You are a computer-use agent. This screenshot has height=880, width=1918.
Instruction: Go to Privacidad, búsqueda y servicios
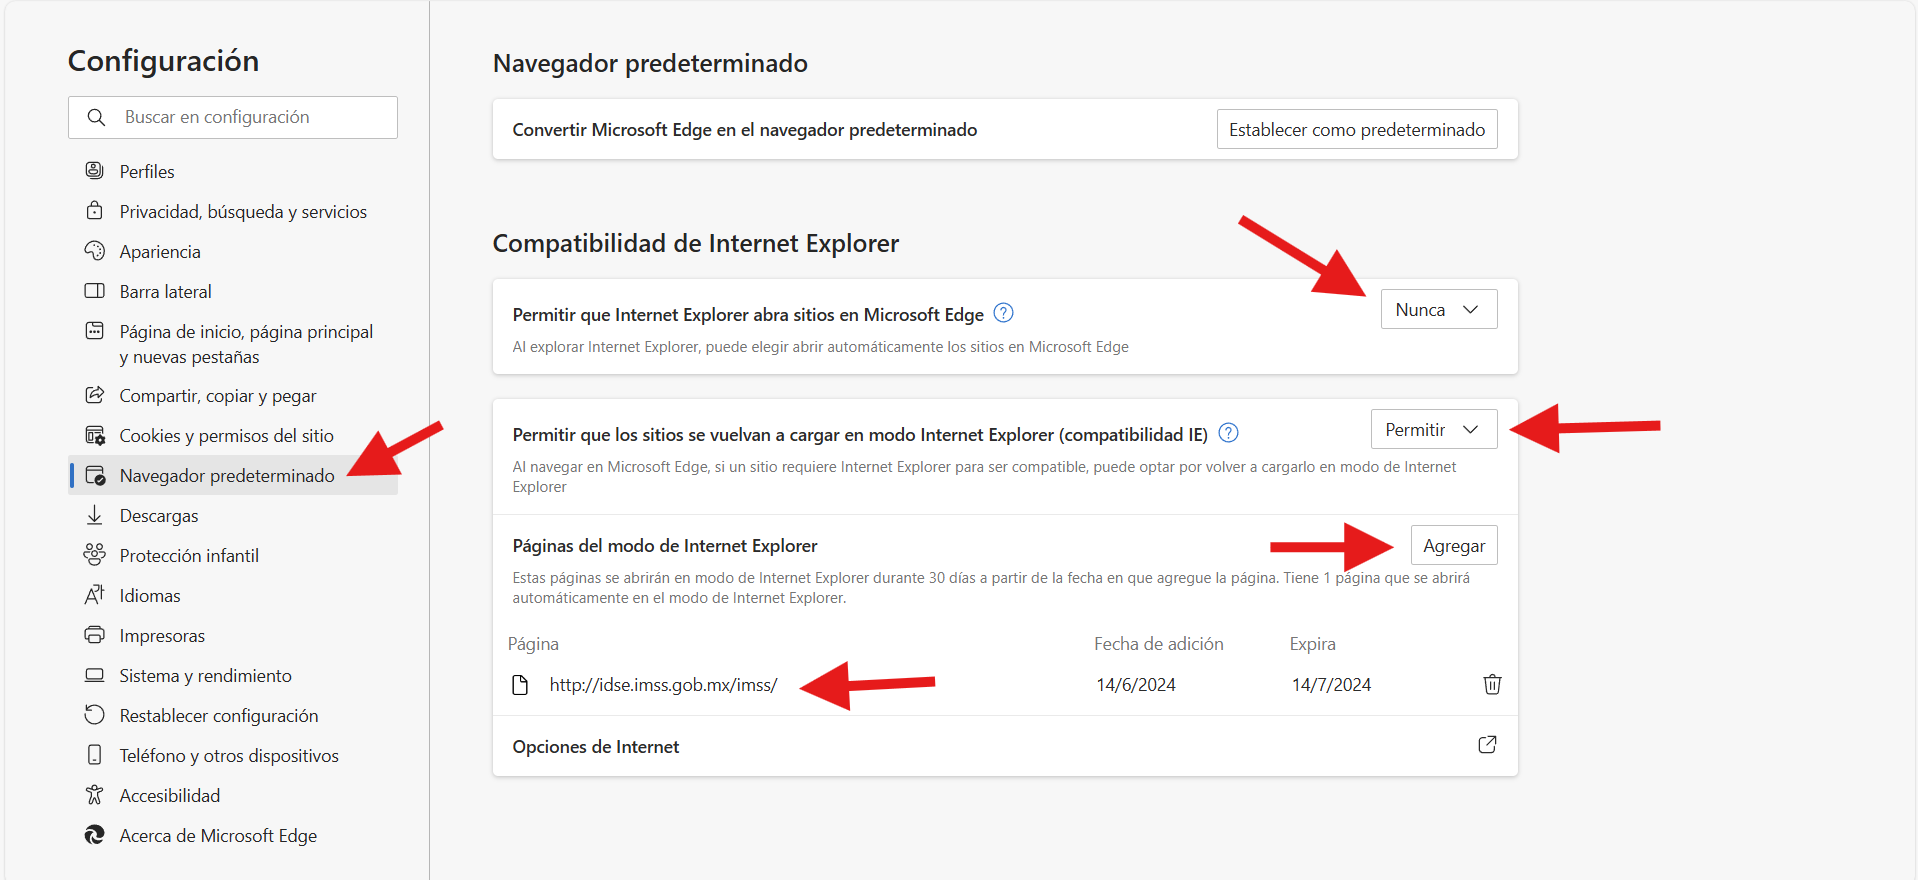[233, 211]
